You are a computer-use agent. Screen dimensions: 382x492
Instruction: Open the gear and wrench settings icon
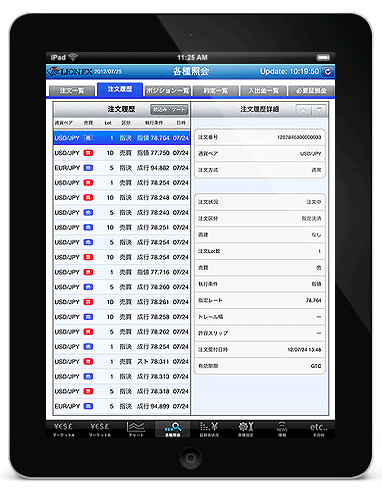click(246, 429)
